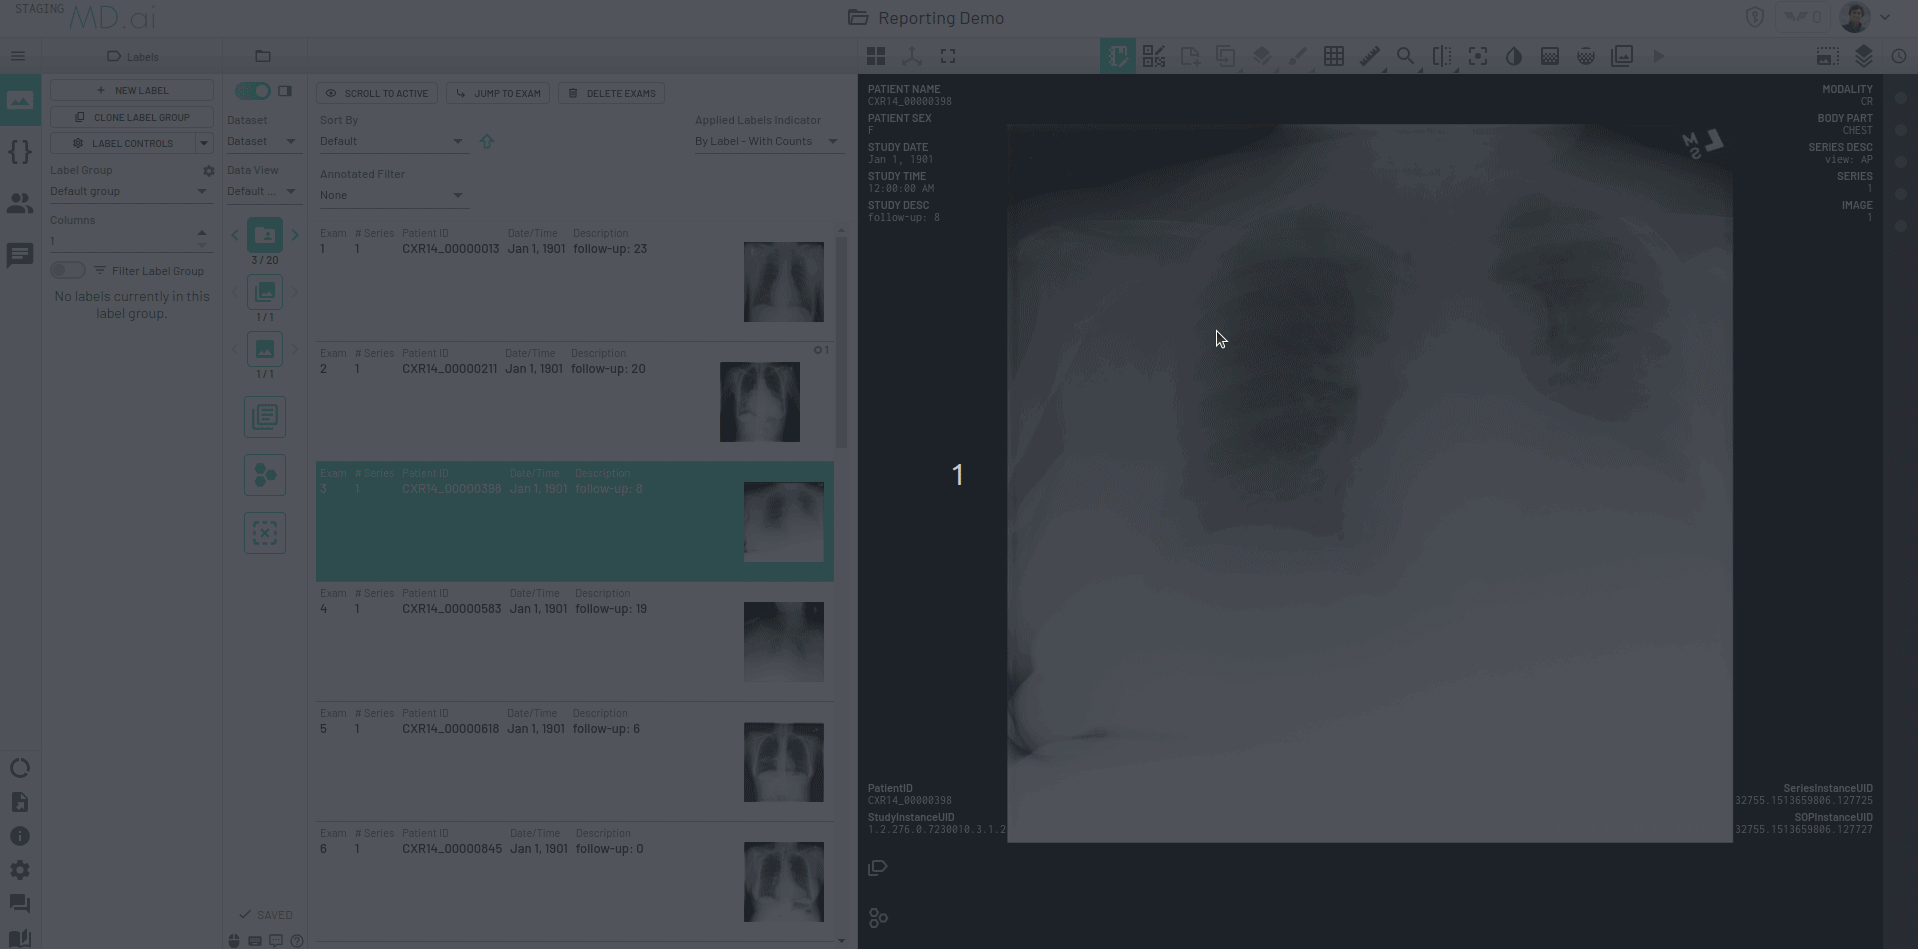Click the contrast adjustment icon
This screenshot has width=1918, height=949.
click(x=1513, y=56)
